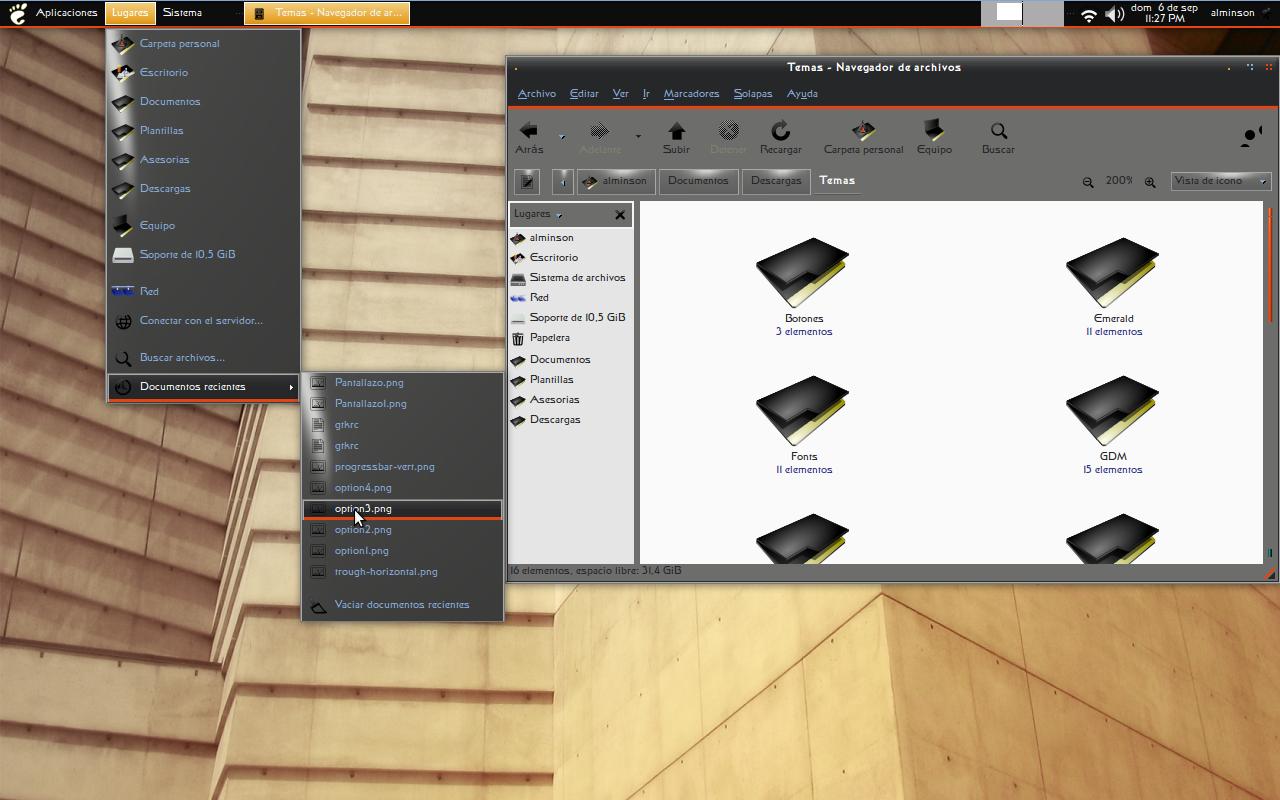This screenshot has height=800, width=1280.
Task: Click Descargas path bar button
Action: 776,181
